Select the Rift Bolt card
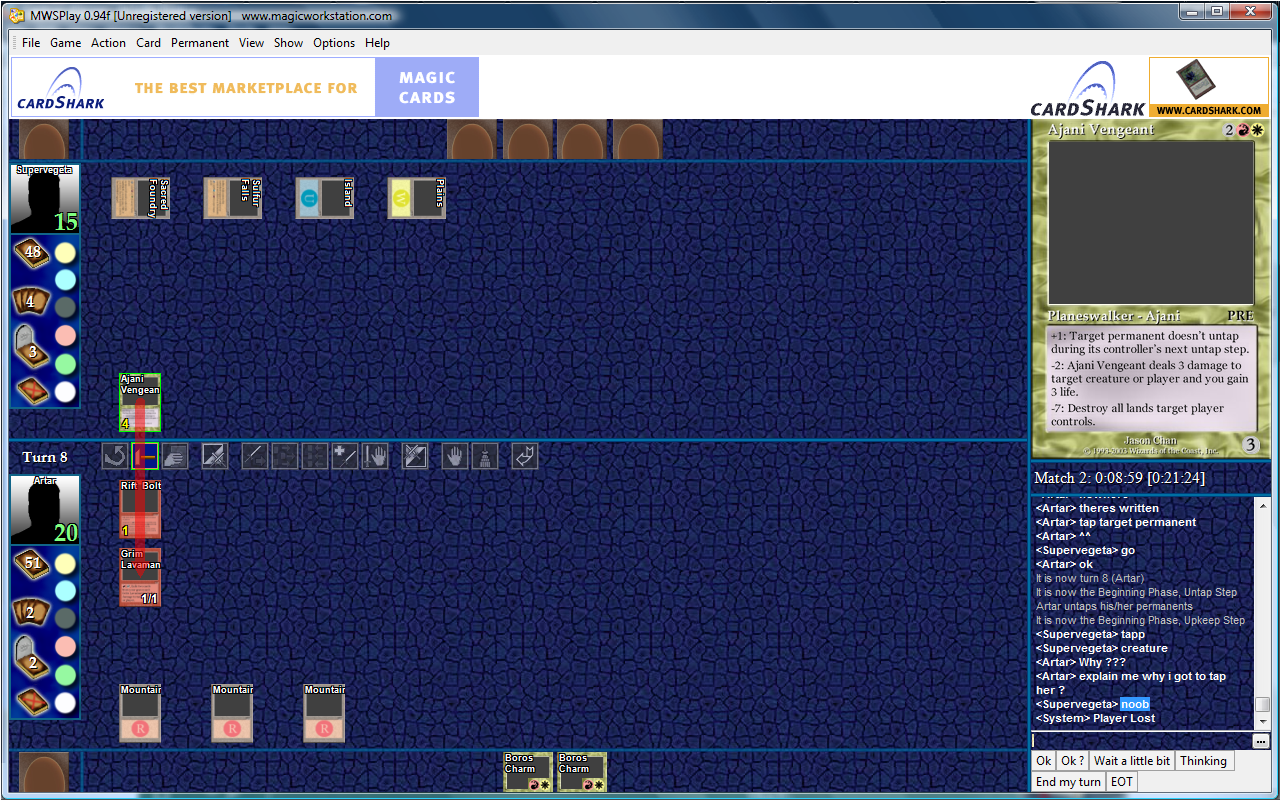The image size is (1280, 800). pos(140,510)
